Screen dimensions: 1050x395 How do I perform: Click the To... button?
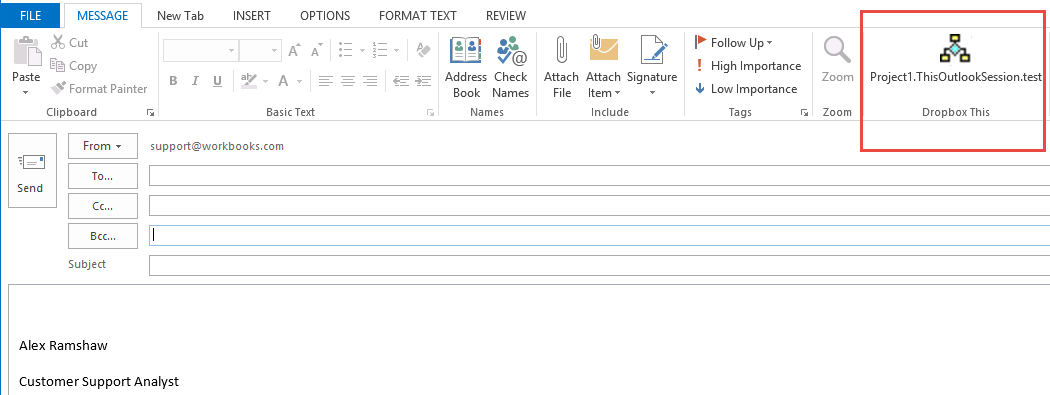102,176
